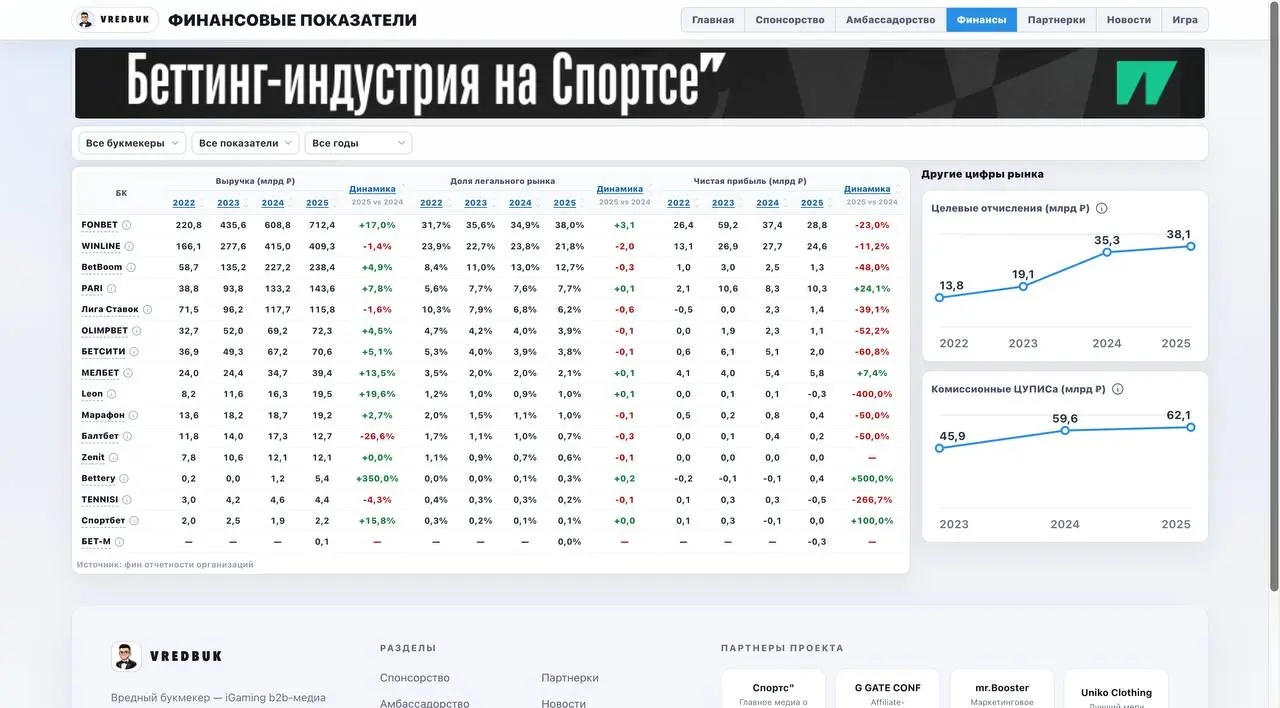Open info icon next to PARI
The image size is (1280, 708).
[x=112, y=288]
